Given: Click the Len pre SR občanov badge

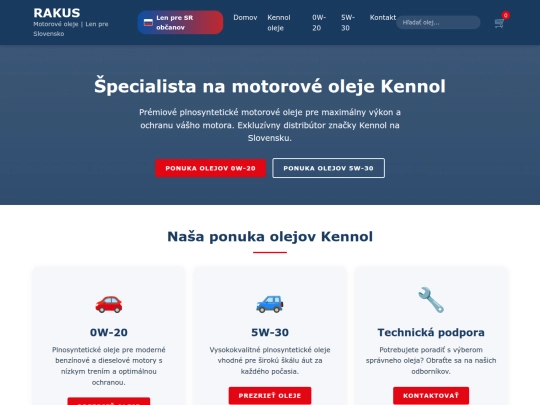Looking at the screenshot, I should tap(180, 22).
